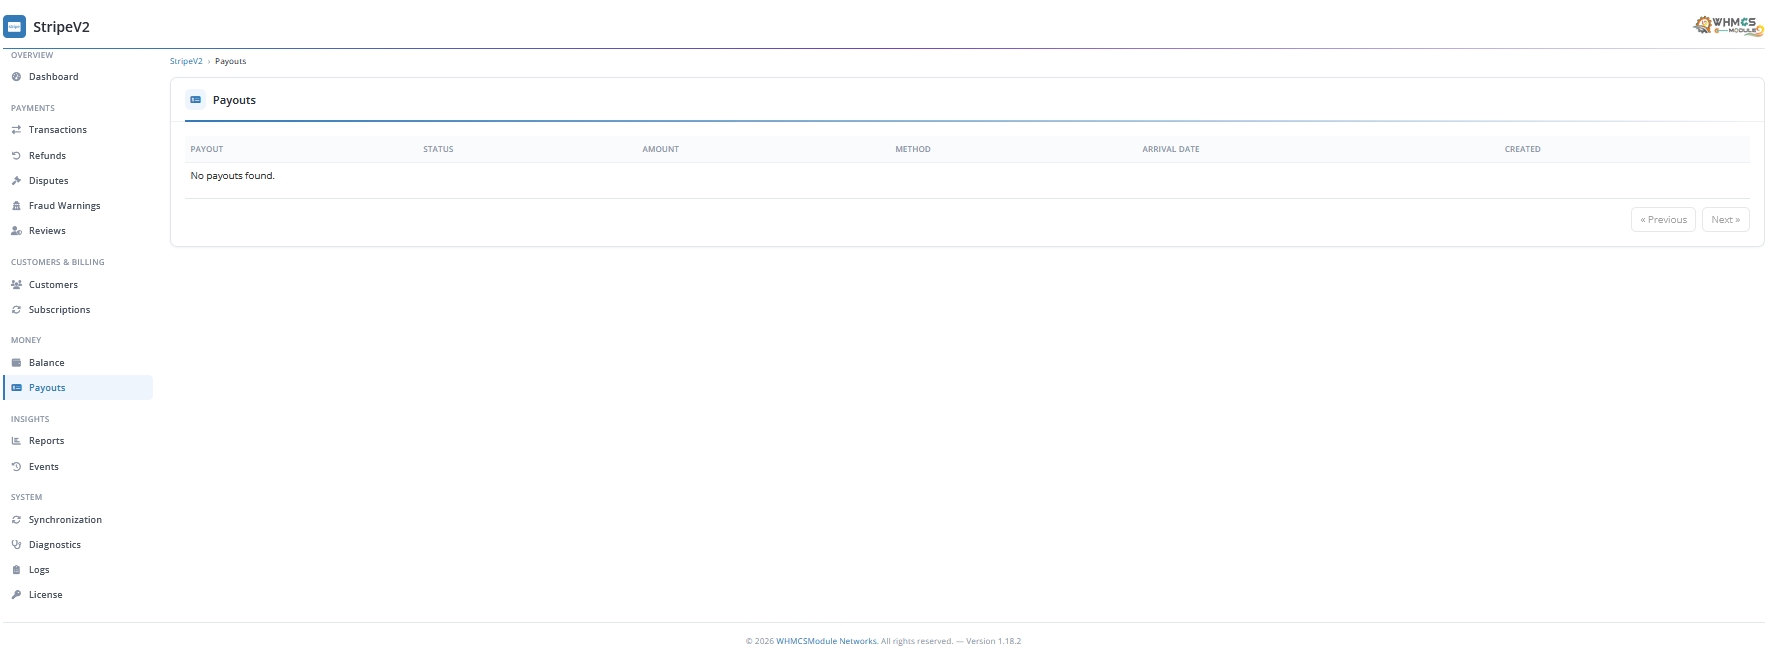
Task: Click the ARRIVAL DATE column header
Action: tap(1171, 149)
